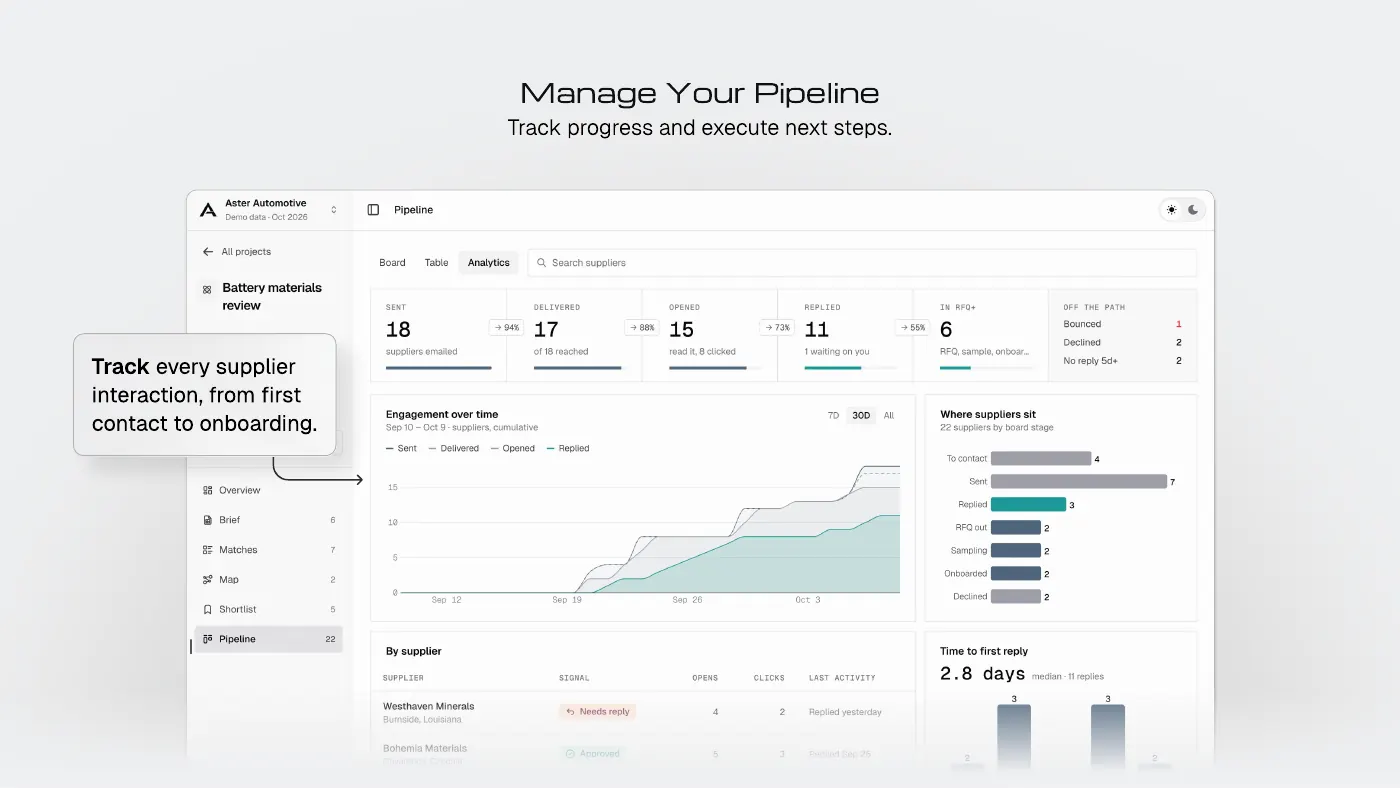Screen dimensions: 1400x788
Task: Click the Sent 18 stat card
Action: click(x=438, y=335)
